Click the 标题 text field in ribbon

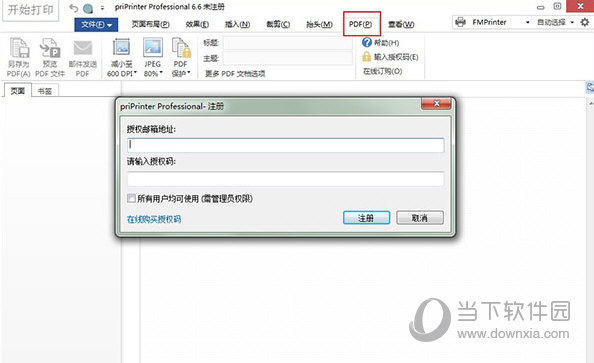[x=288, y=43]
